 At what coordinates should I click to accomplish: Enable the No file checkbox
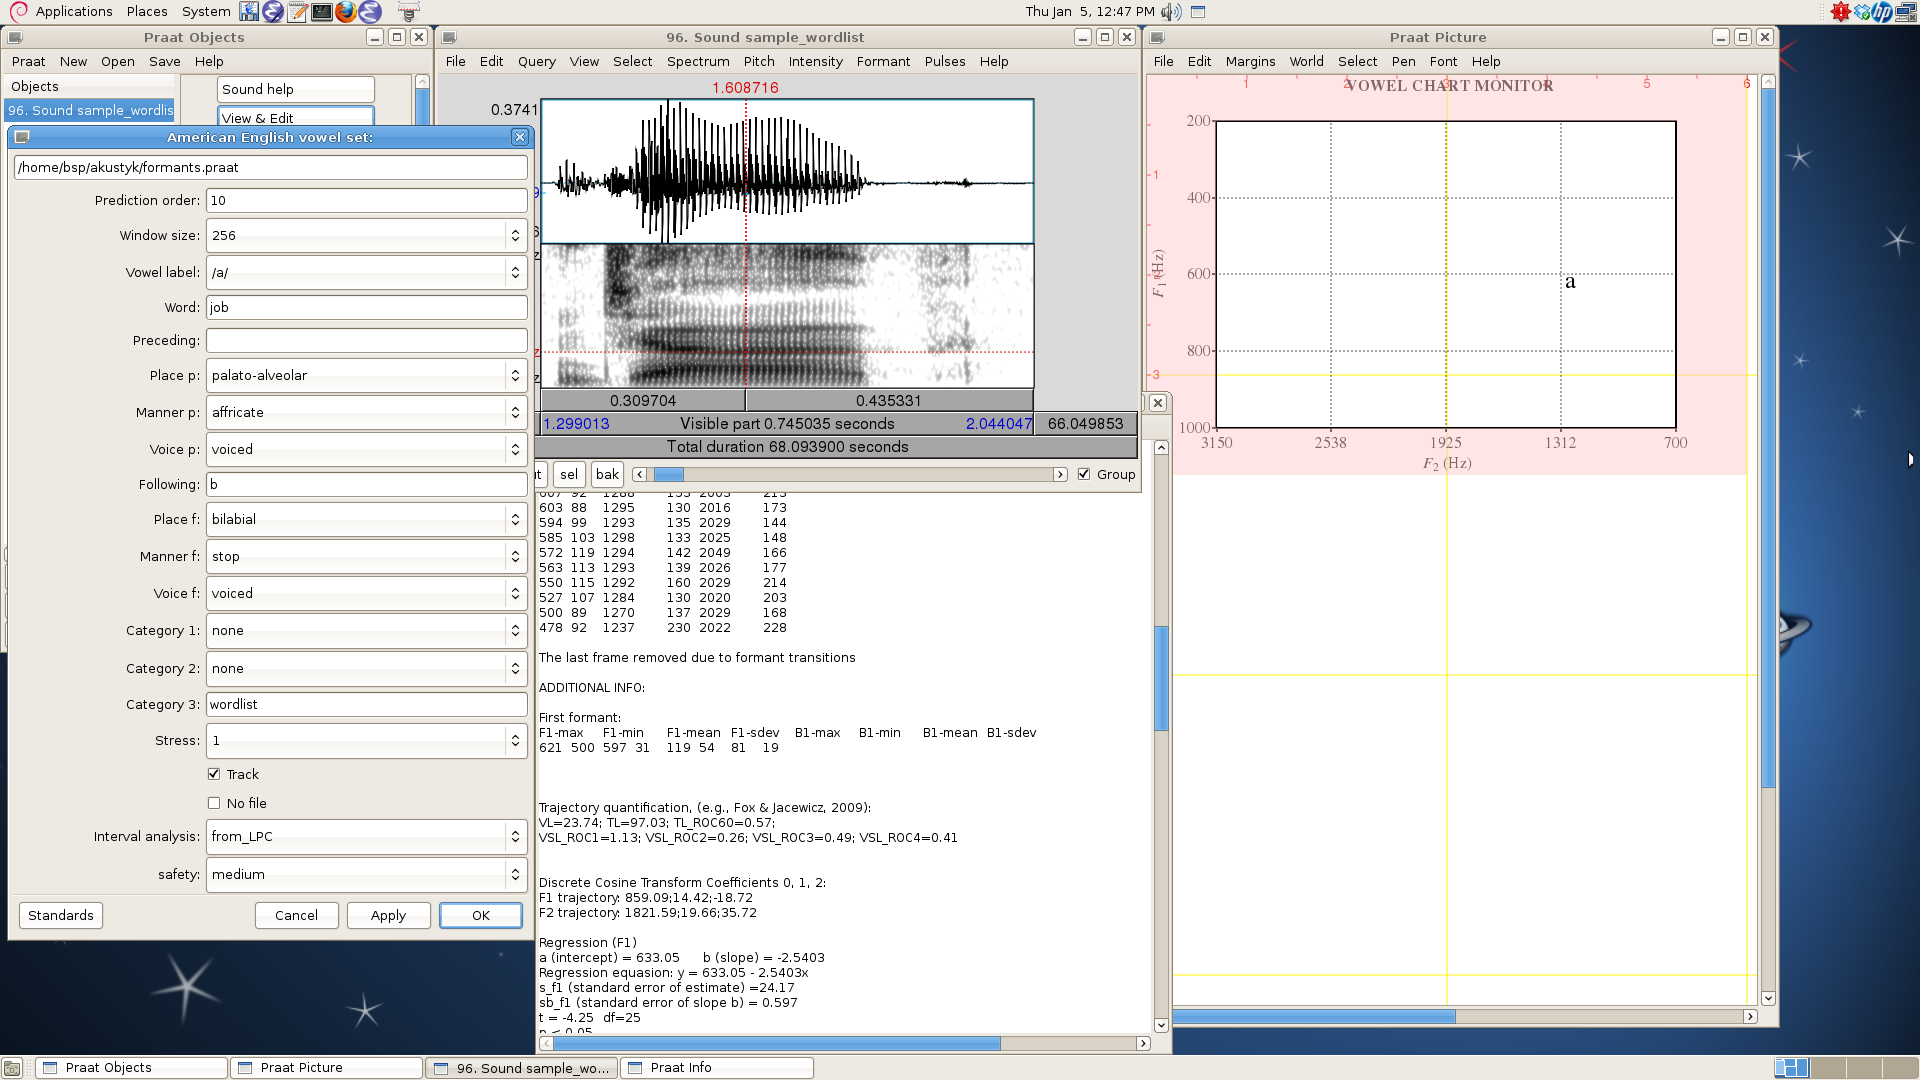[214, 803]
